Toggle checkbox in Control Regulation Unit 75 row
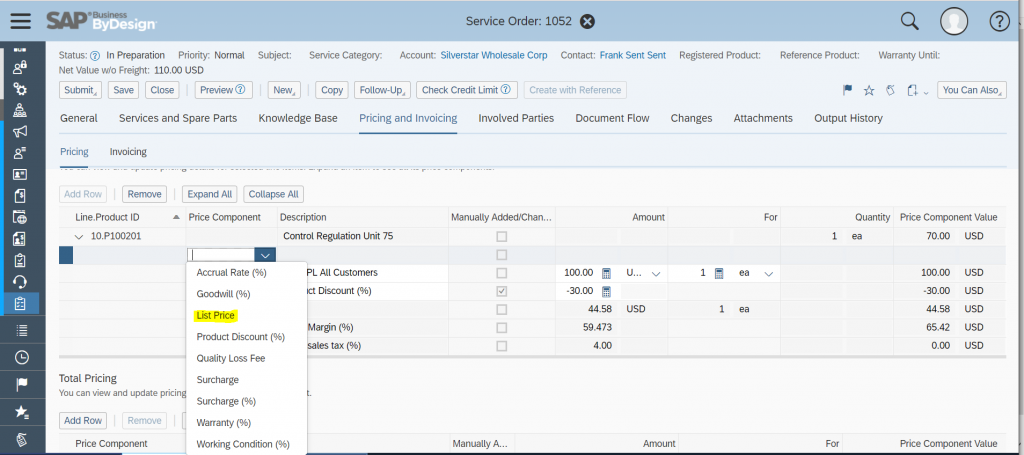This screenshot has height=455, width=1024. click(x=502, y=236)
